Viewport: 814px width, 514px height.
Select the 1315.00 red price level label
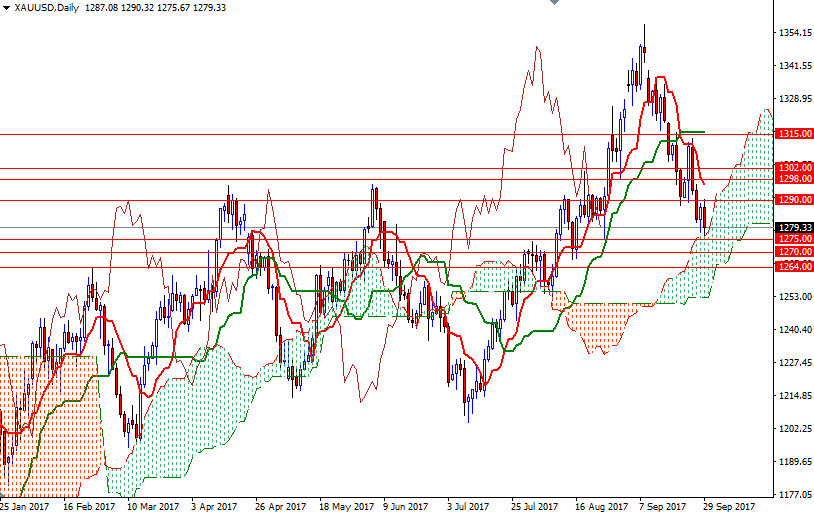tap(794, 134)
